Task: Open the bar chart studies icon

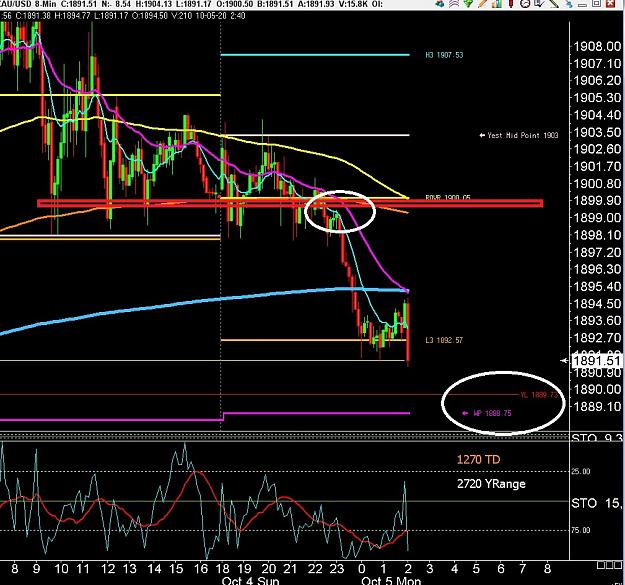Action: coord(497,4)
